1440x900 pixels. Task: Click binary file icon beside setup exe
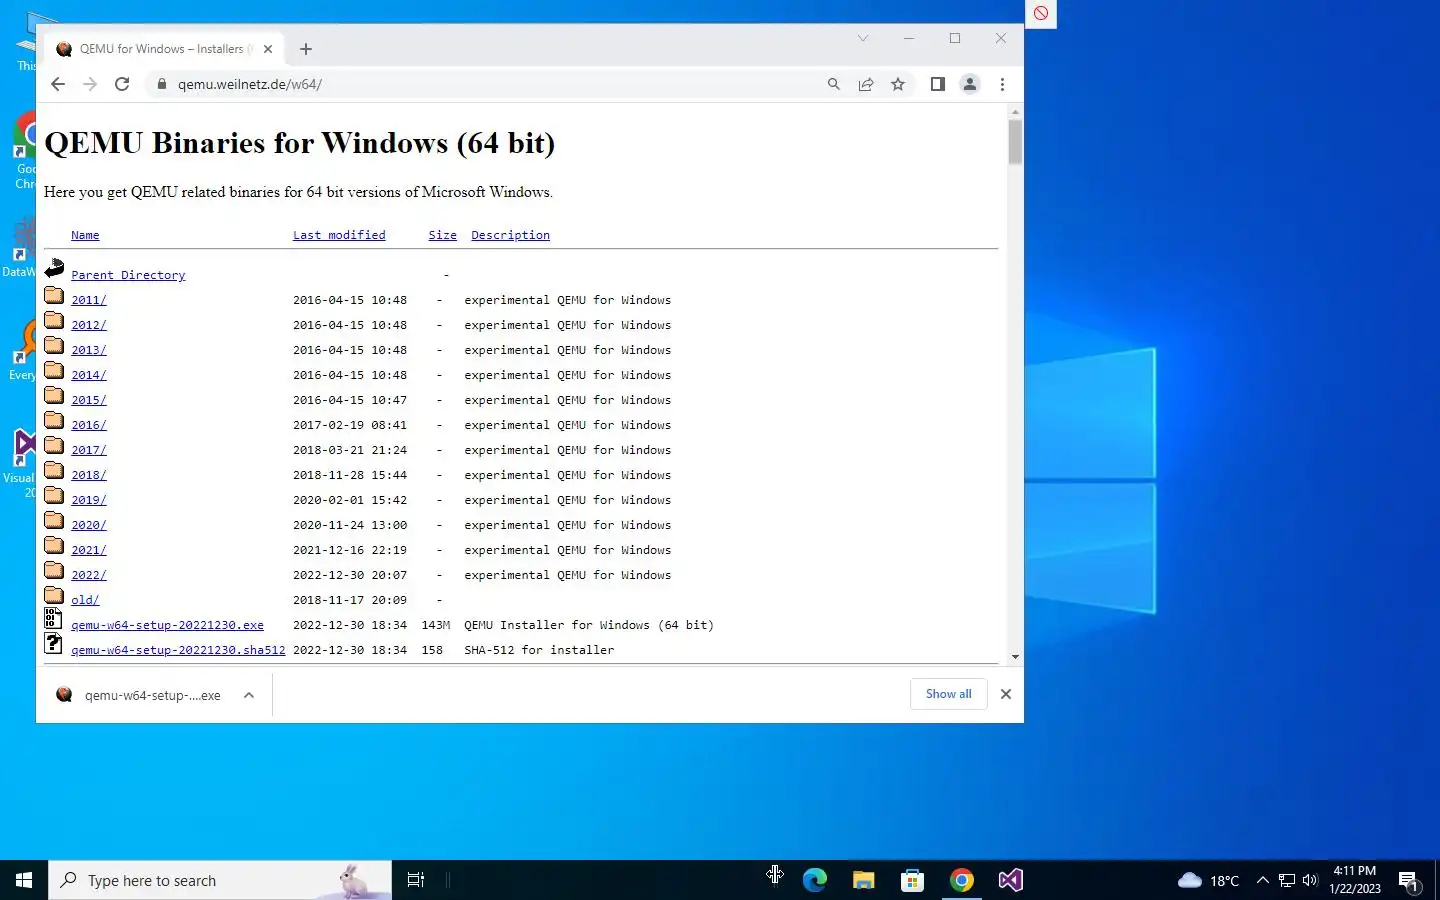(x=54, y=619)
